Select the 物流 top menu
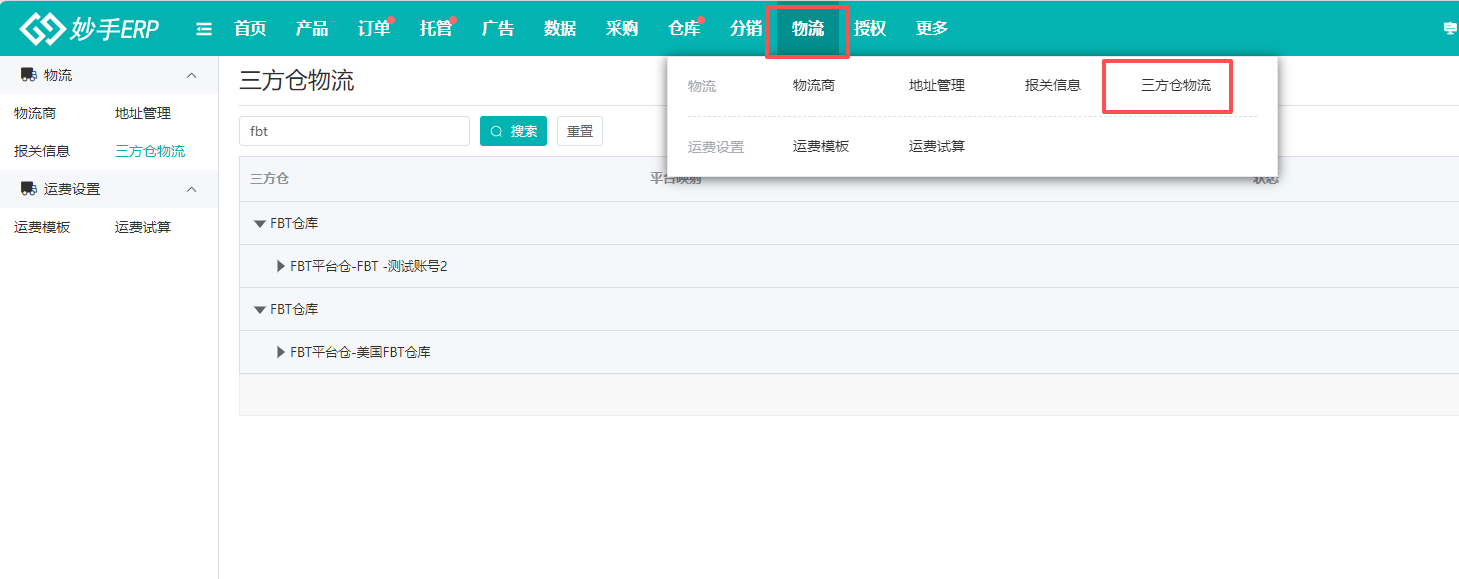The width and height of the screenshot is (1459, 579). (x=808, y=29)
